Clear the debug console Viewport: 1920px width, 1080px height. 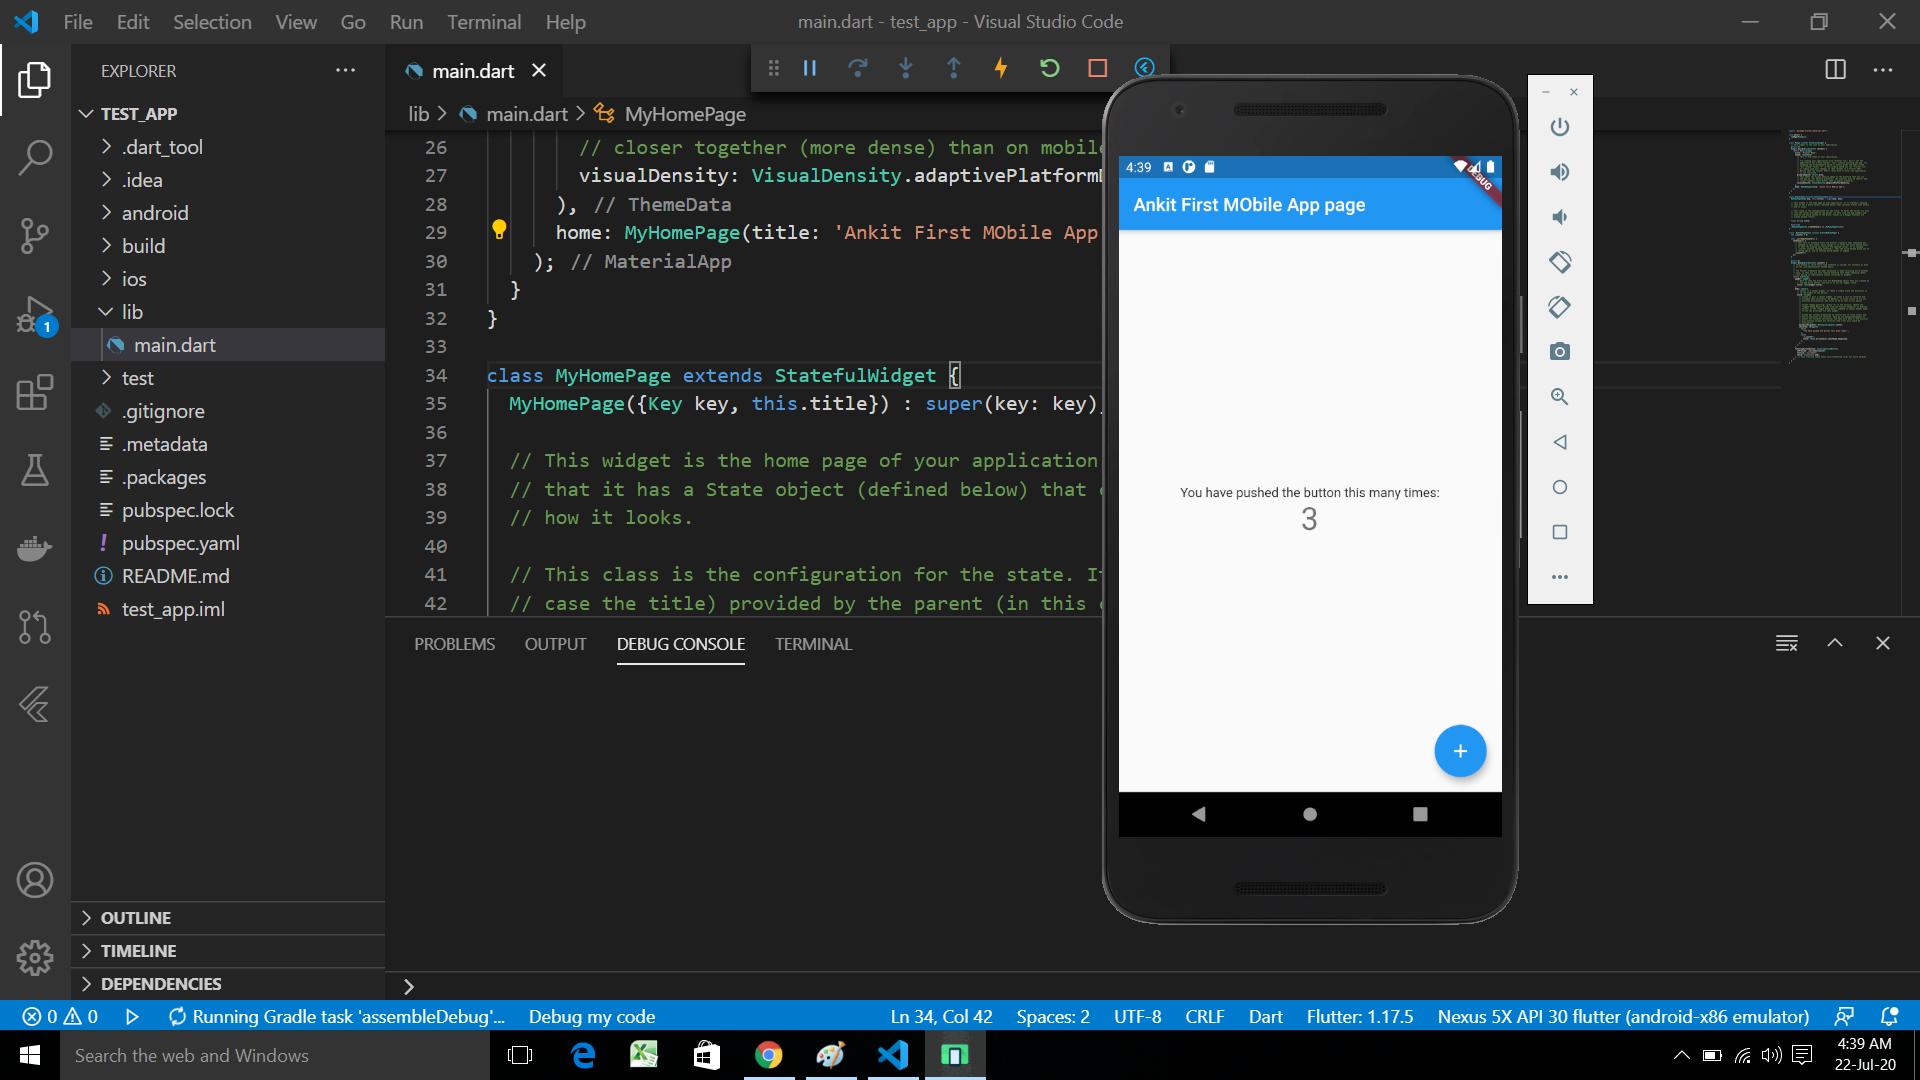pos(1787,643)
